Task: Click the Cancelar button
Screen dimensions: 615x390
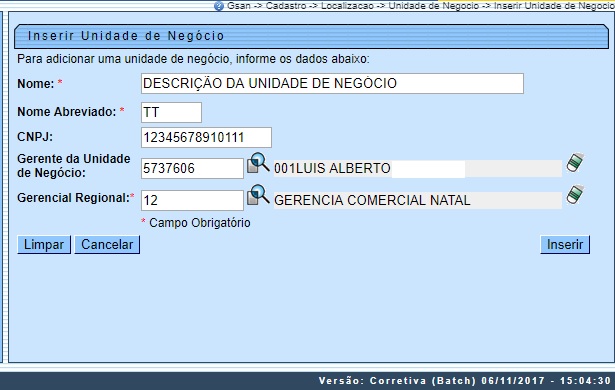Action: [107, 244]
